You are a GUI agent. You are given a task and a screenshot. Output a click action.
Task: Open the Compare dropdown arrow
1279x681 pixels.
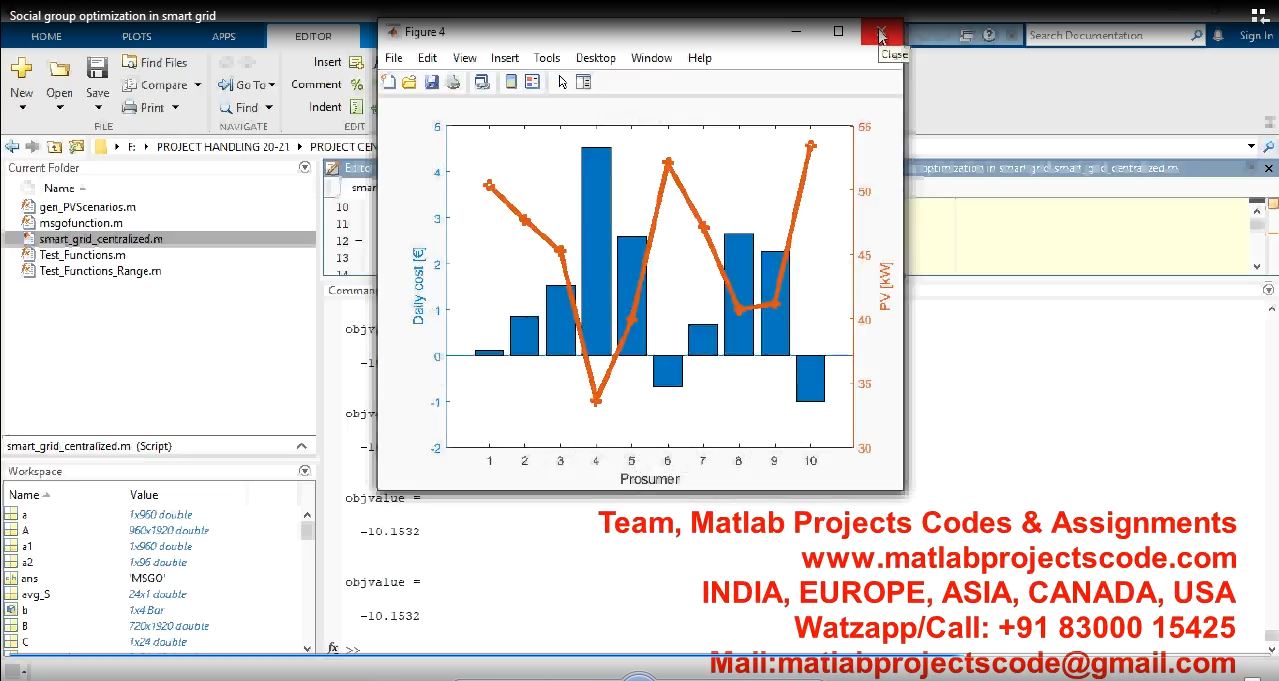198,86
